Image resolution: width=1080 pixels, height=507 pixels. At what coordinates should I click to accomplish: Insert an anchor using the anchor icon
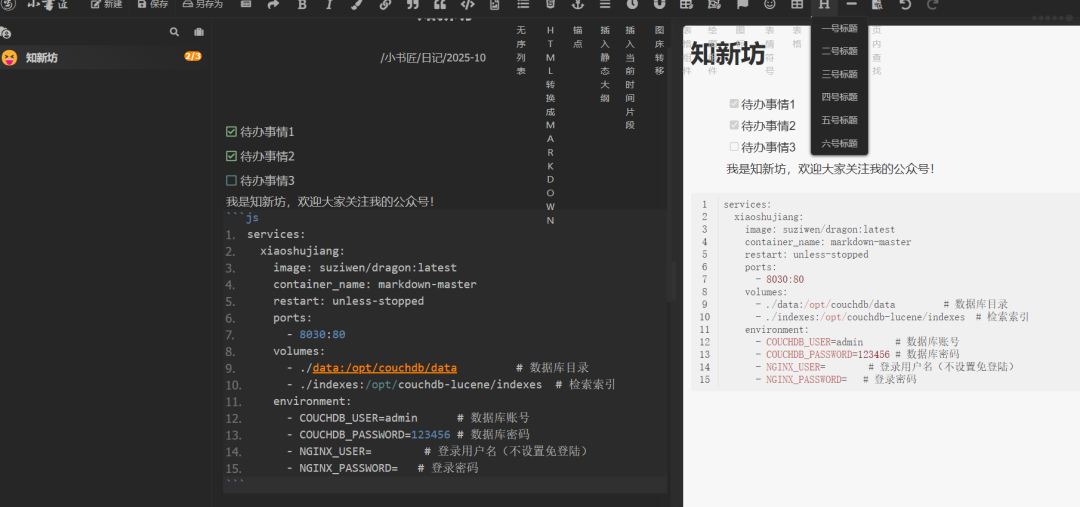point(577,5)
